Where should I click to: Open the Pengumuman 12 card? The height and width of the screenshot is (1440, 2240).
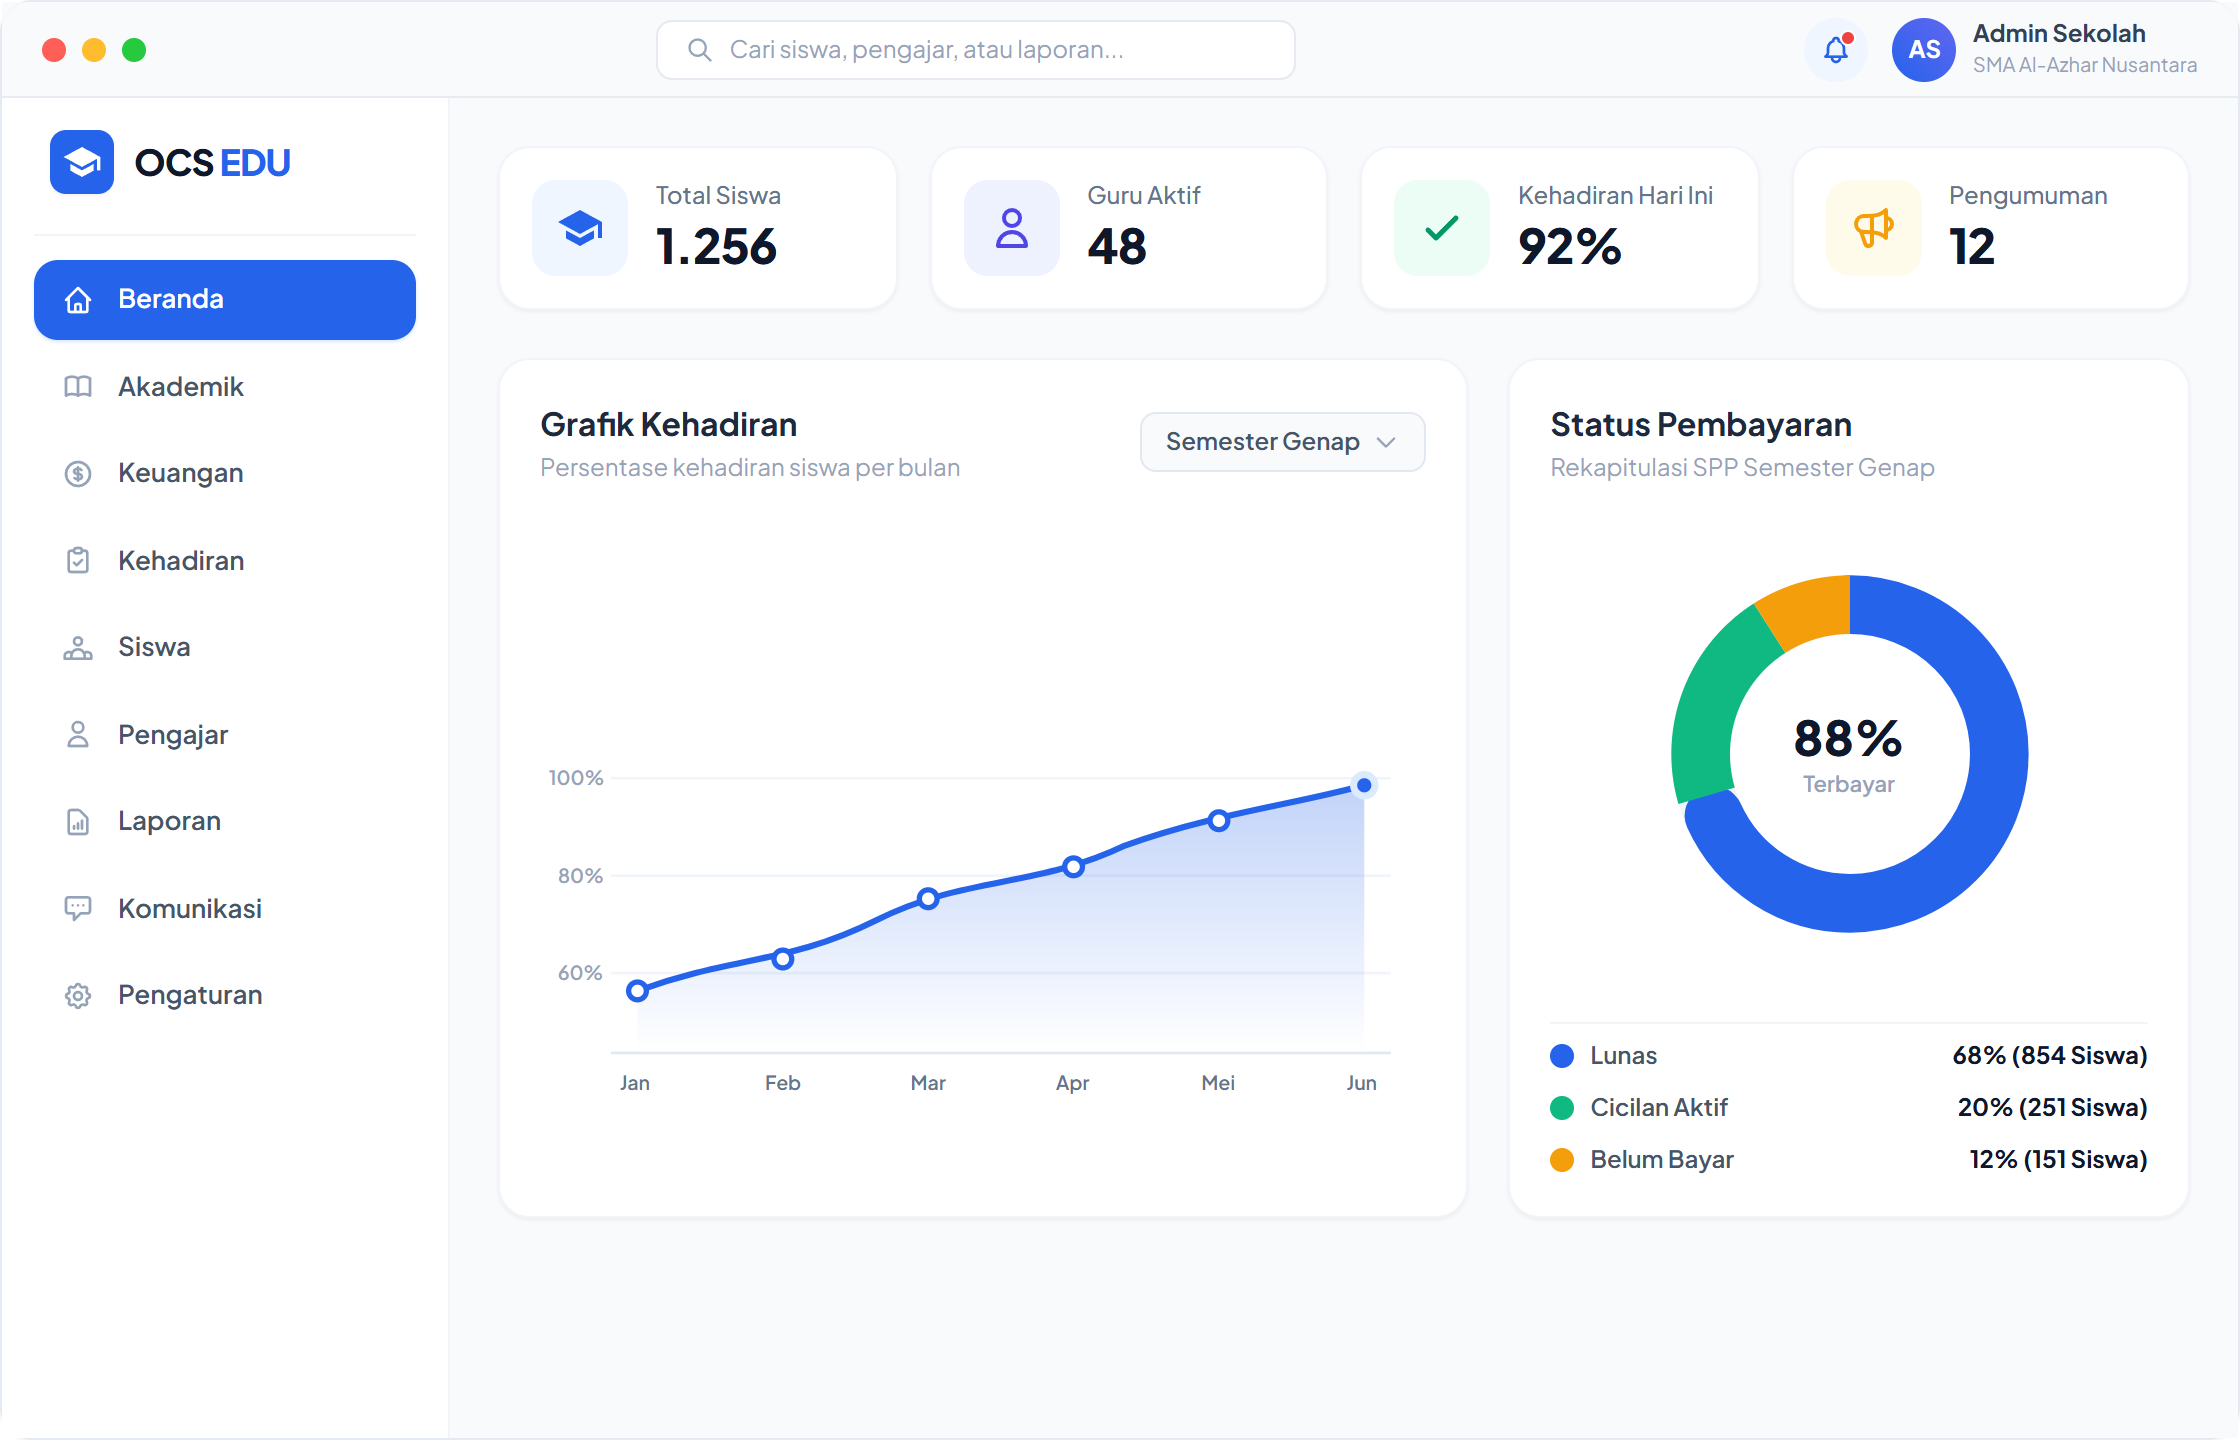(x=1991, y=228)
